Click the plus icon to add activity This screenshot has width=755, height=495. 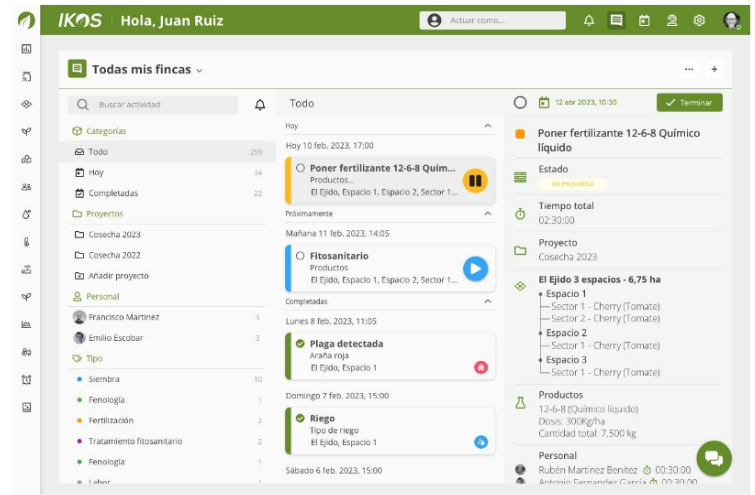click(x=714, y=69)
